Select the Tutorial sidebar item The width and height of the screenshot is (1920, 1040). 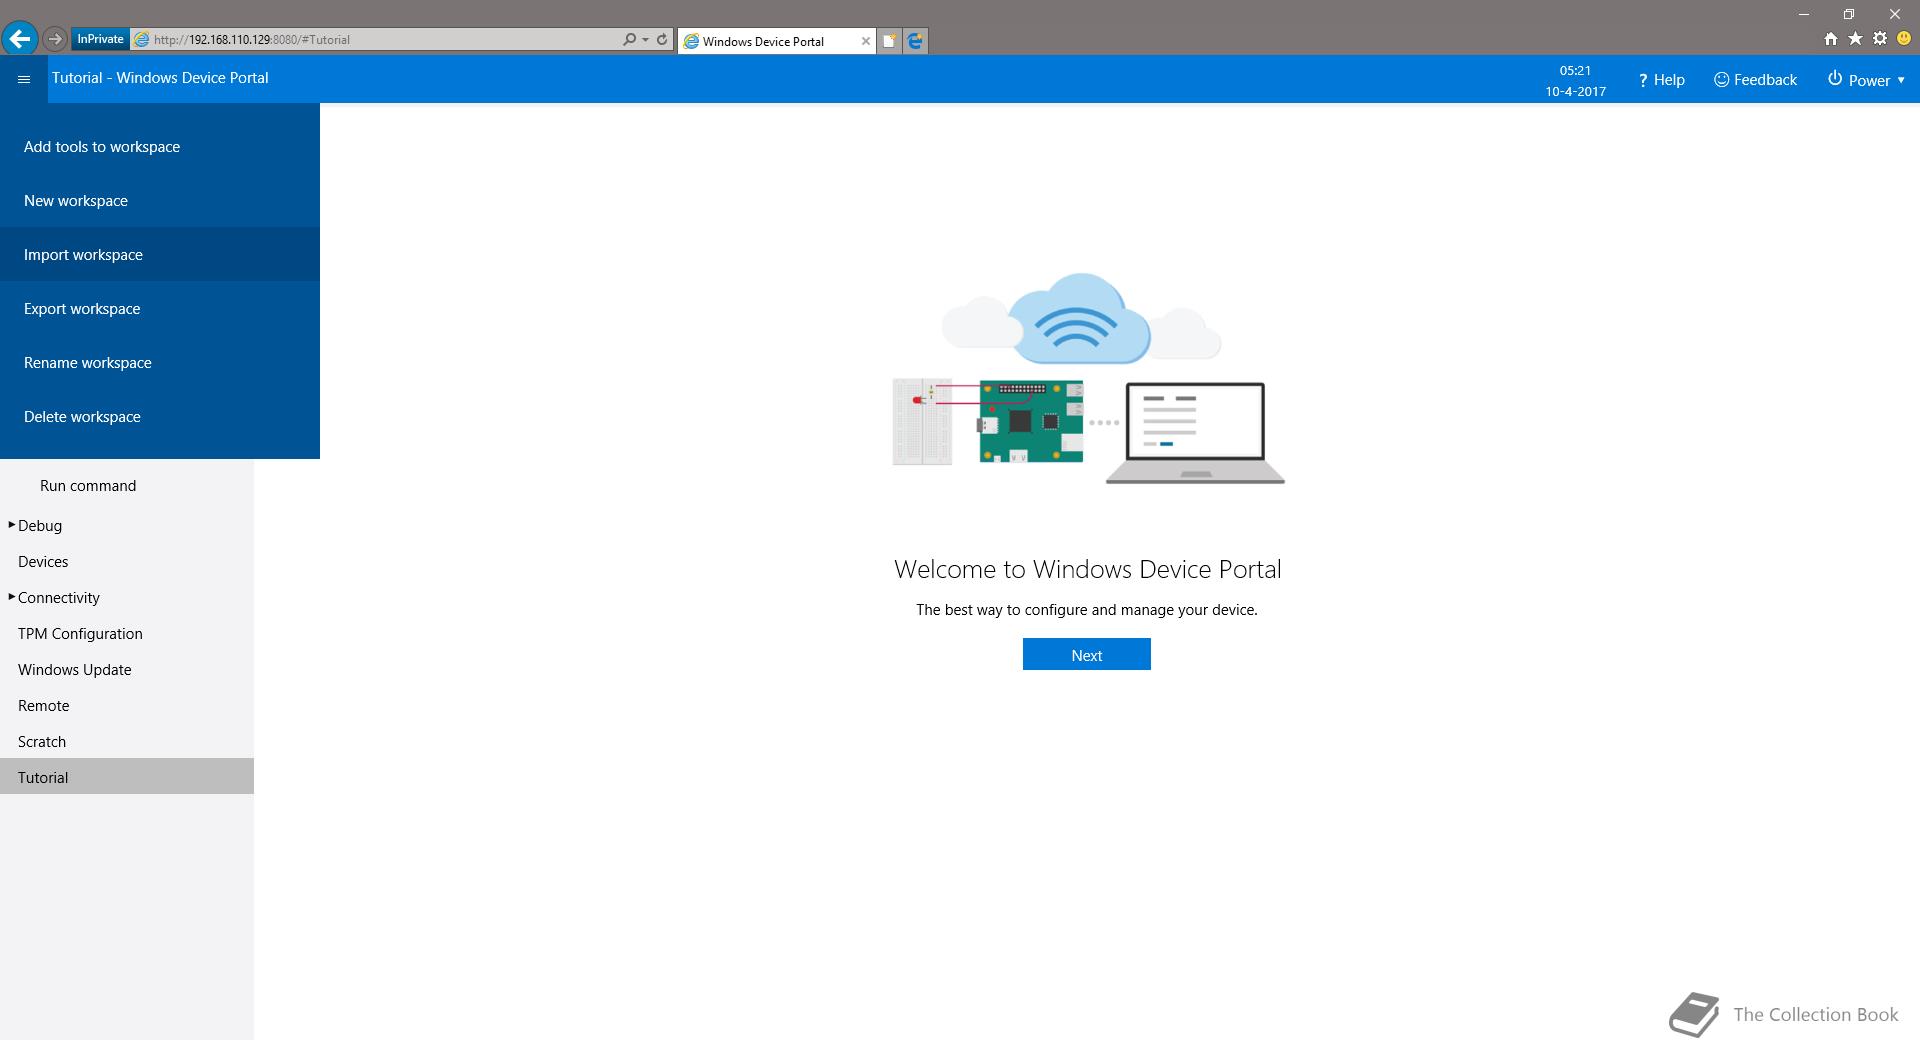click(x=127, y=777)
